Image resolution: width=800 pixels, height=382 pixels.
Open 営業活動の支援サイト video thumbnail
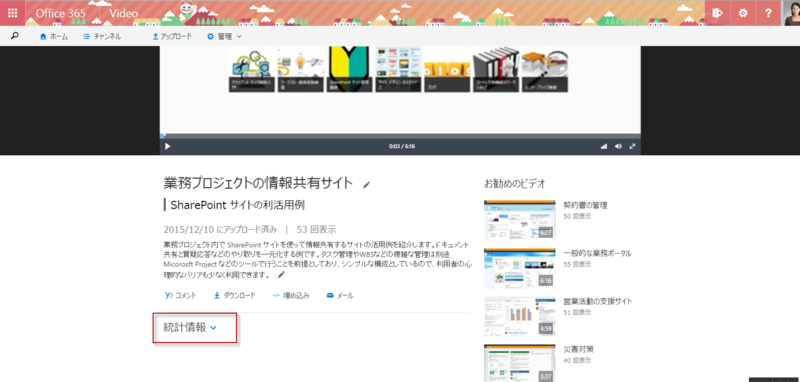click(519, 316)
